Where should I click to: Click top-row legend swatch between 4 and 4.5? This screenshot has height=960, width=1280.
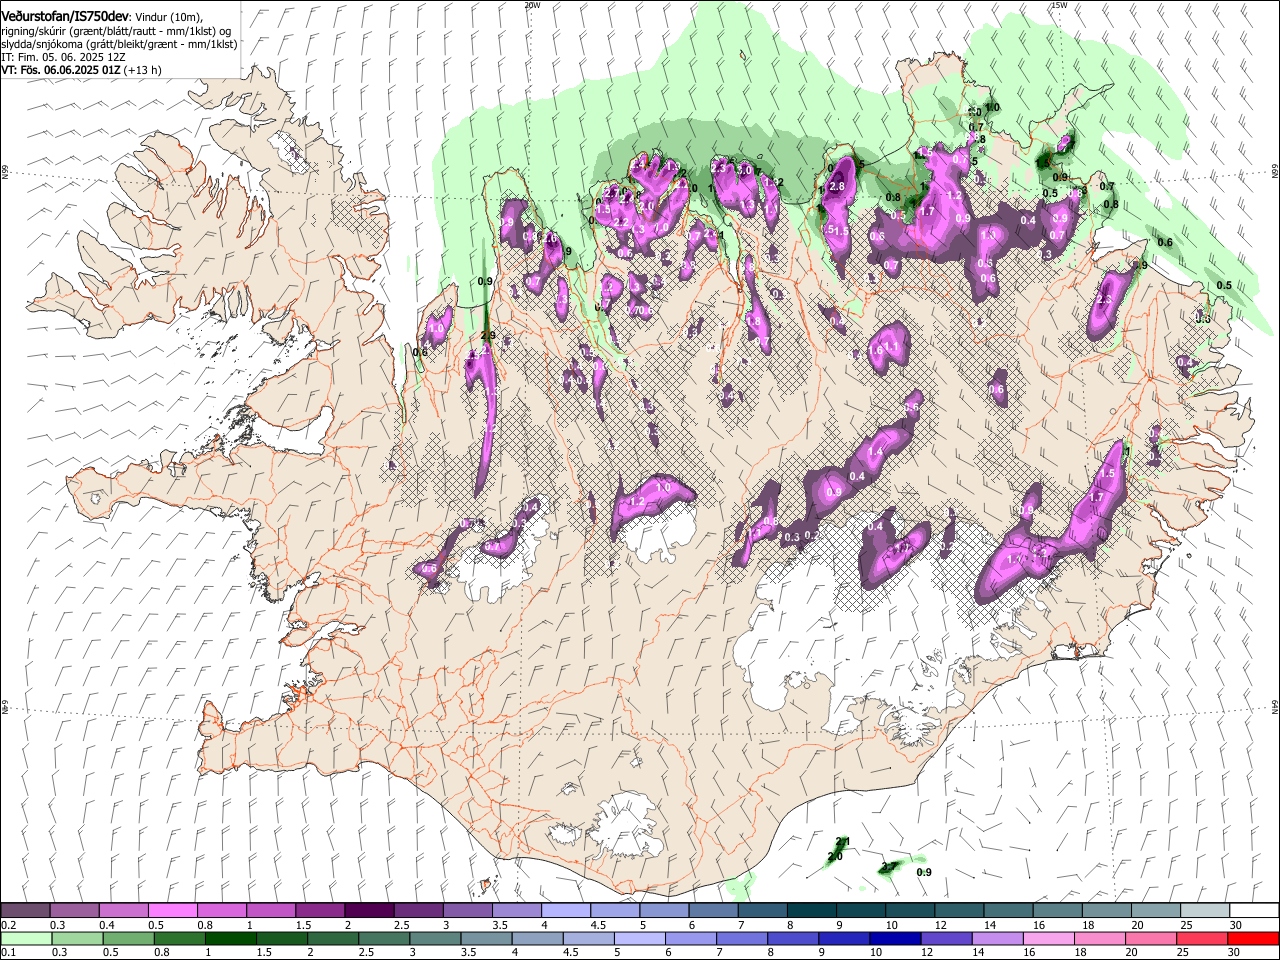click(565, 911)
